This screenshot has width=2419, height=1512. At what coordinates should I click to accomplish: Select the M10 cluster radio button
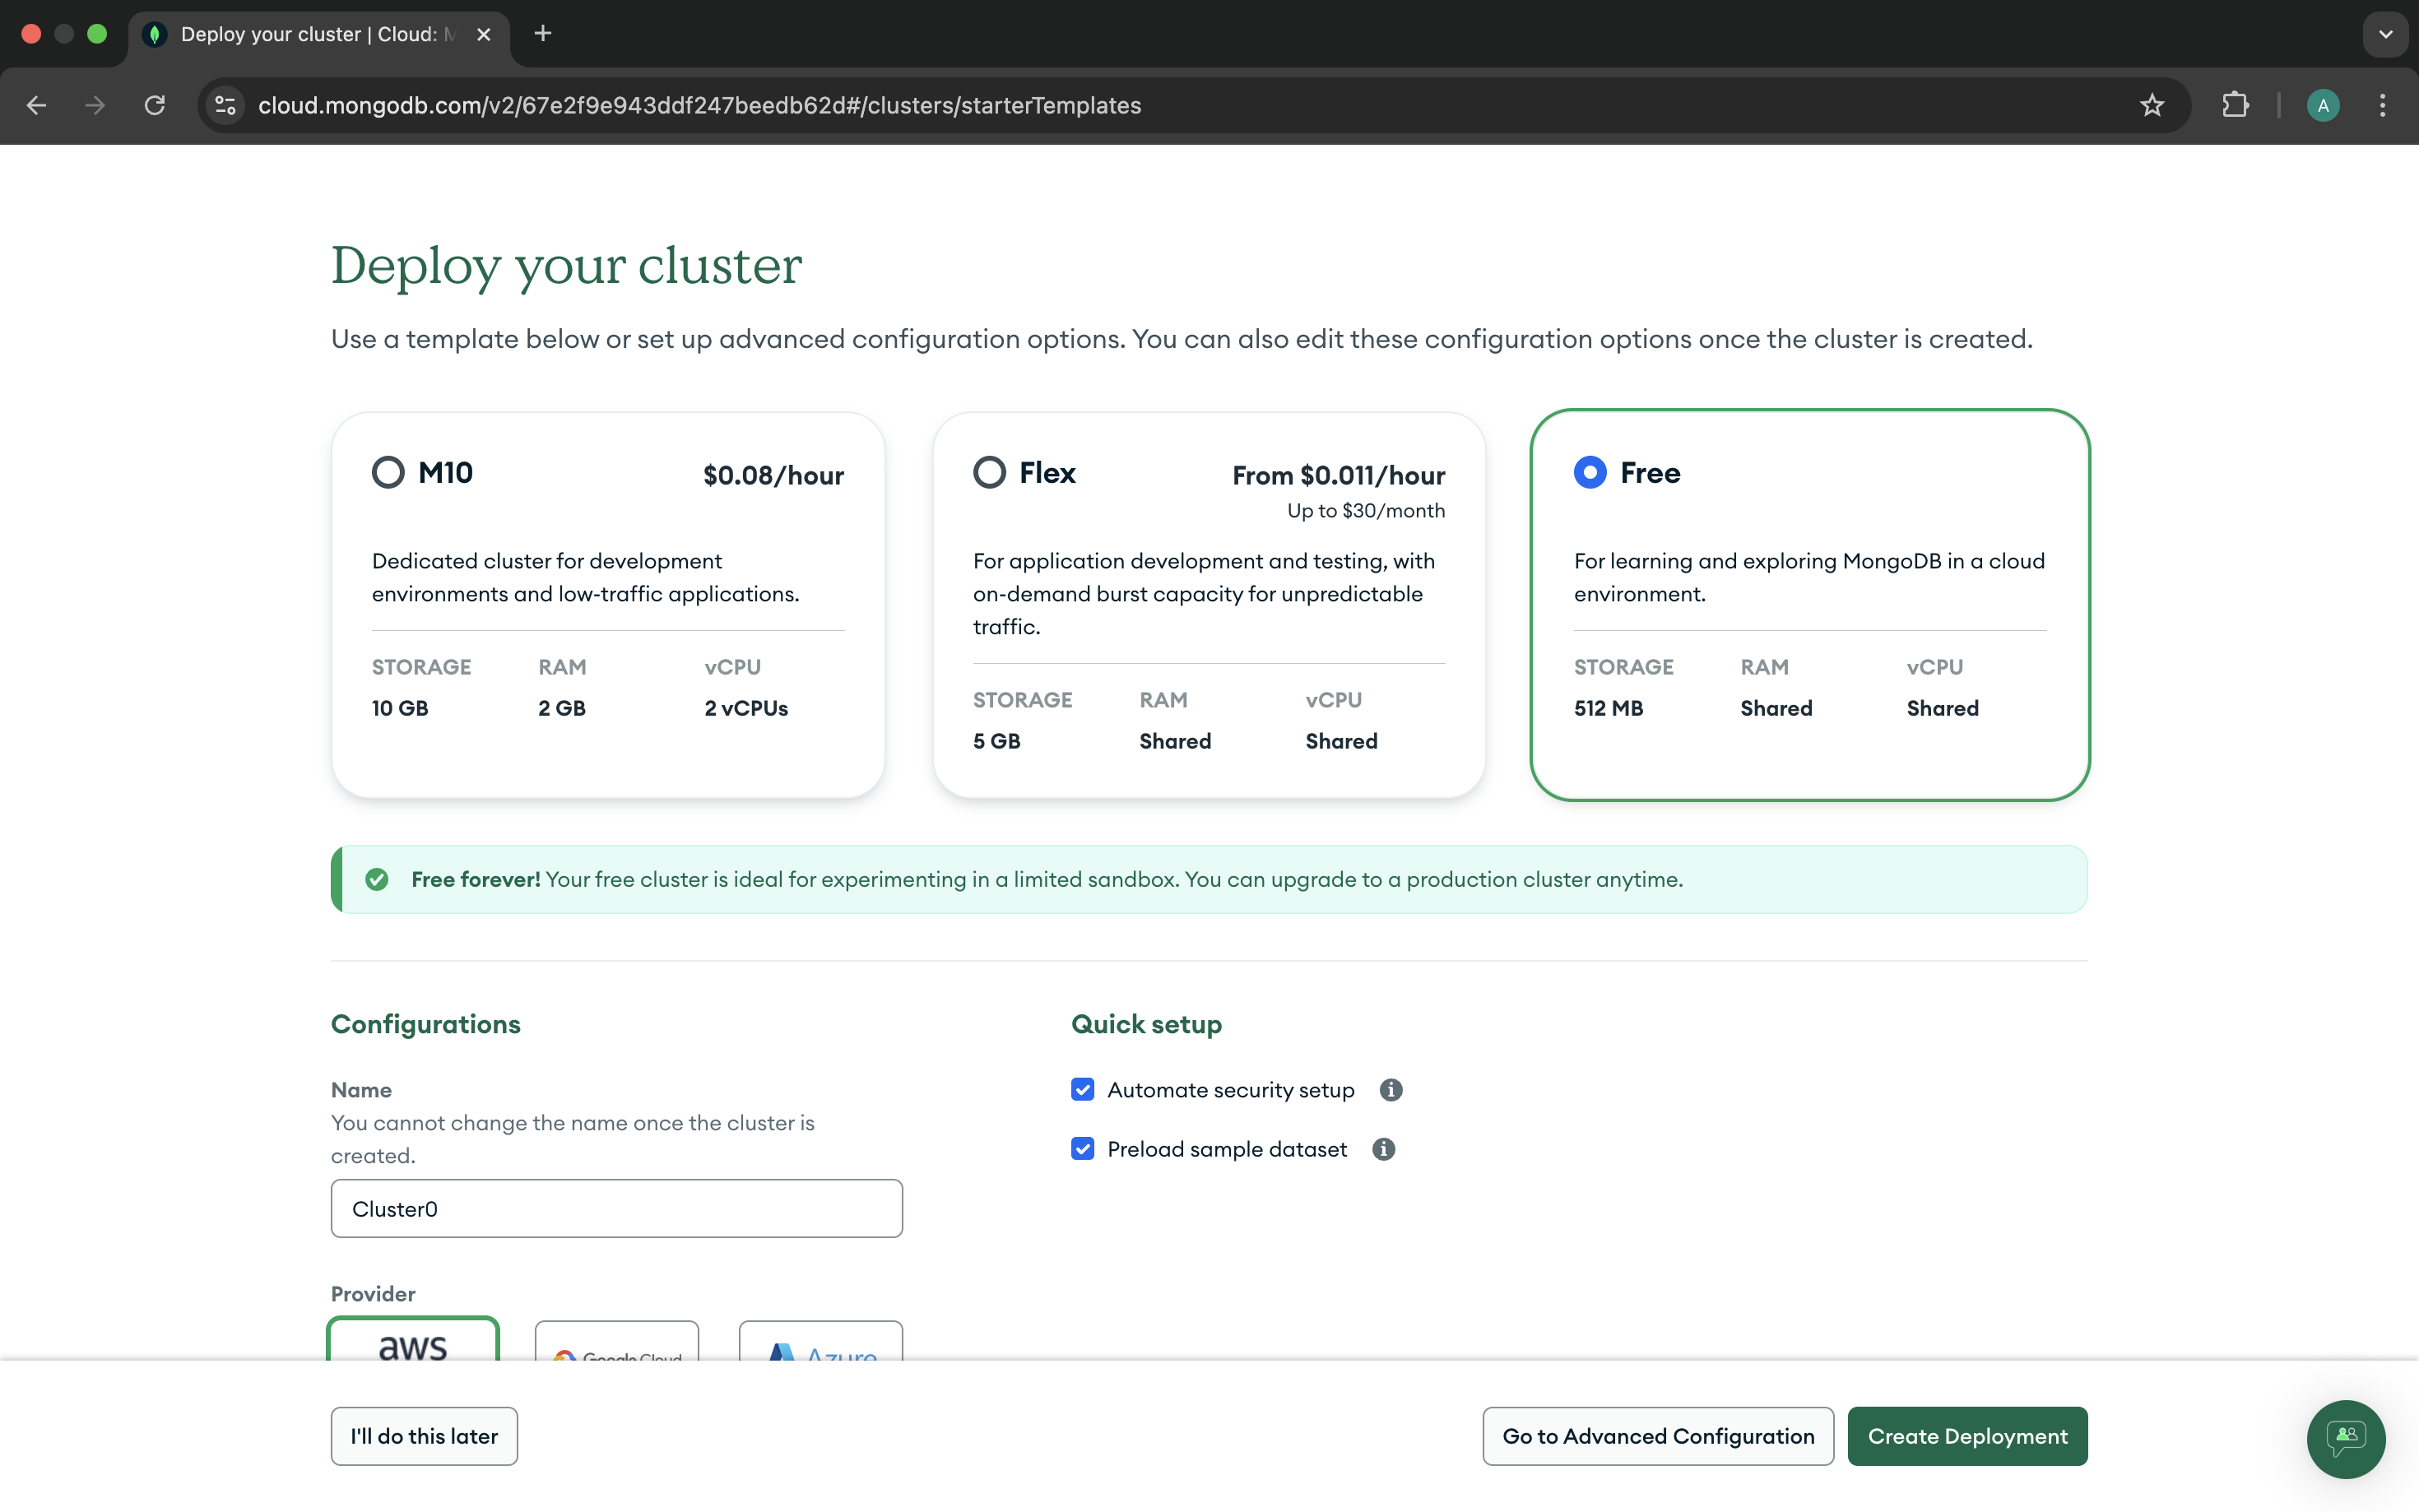click(388, 472)
